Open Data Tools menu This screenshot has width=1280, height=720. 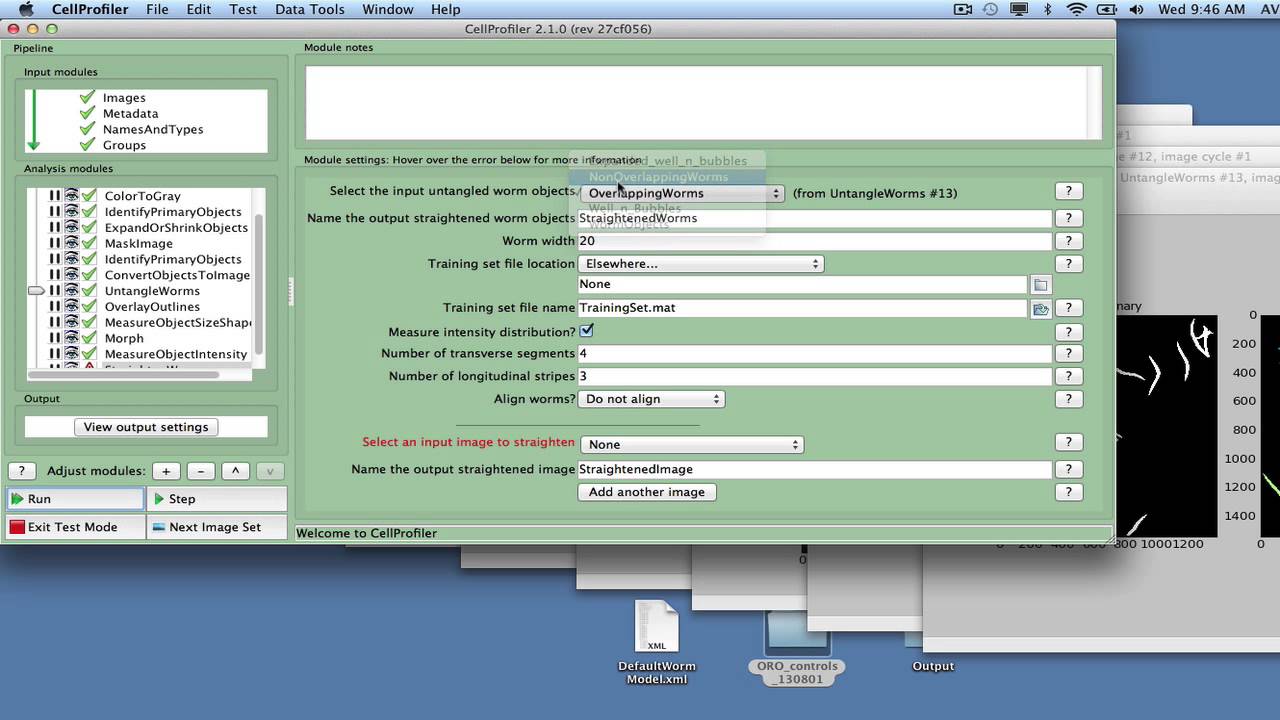[310, 9]
